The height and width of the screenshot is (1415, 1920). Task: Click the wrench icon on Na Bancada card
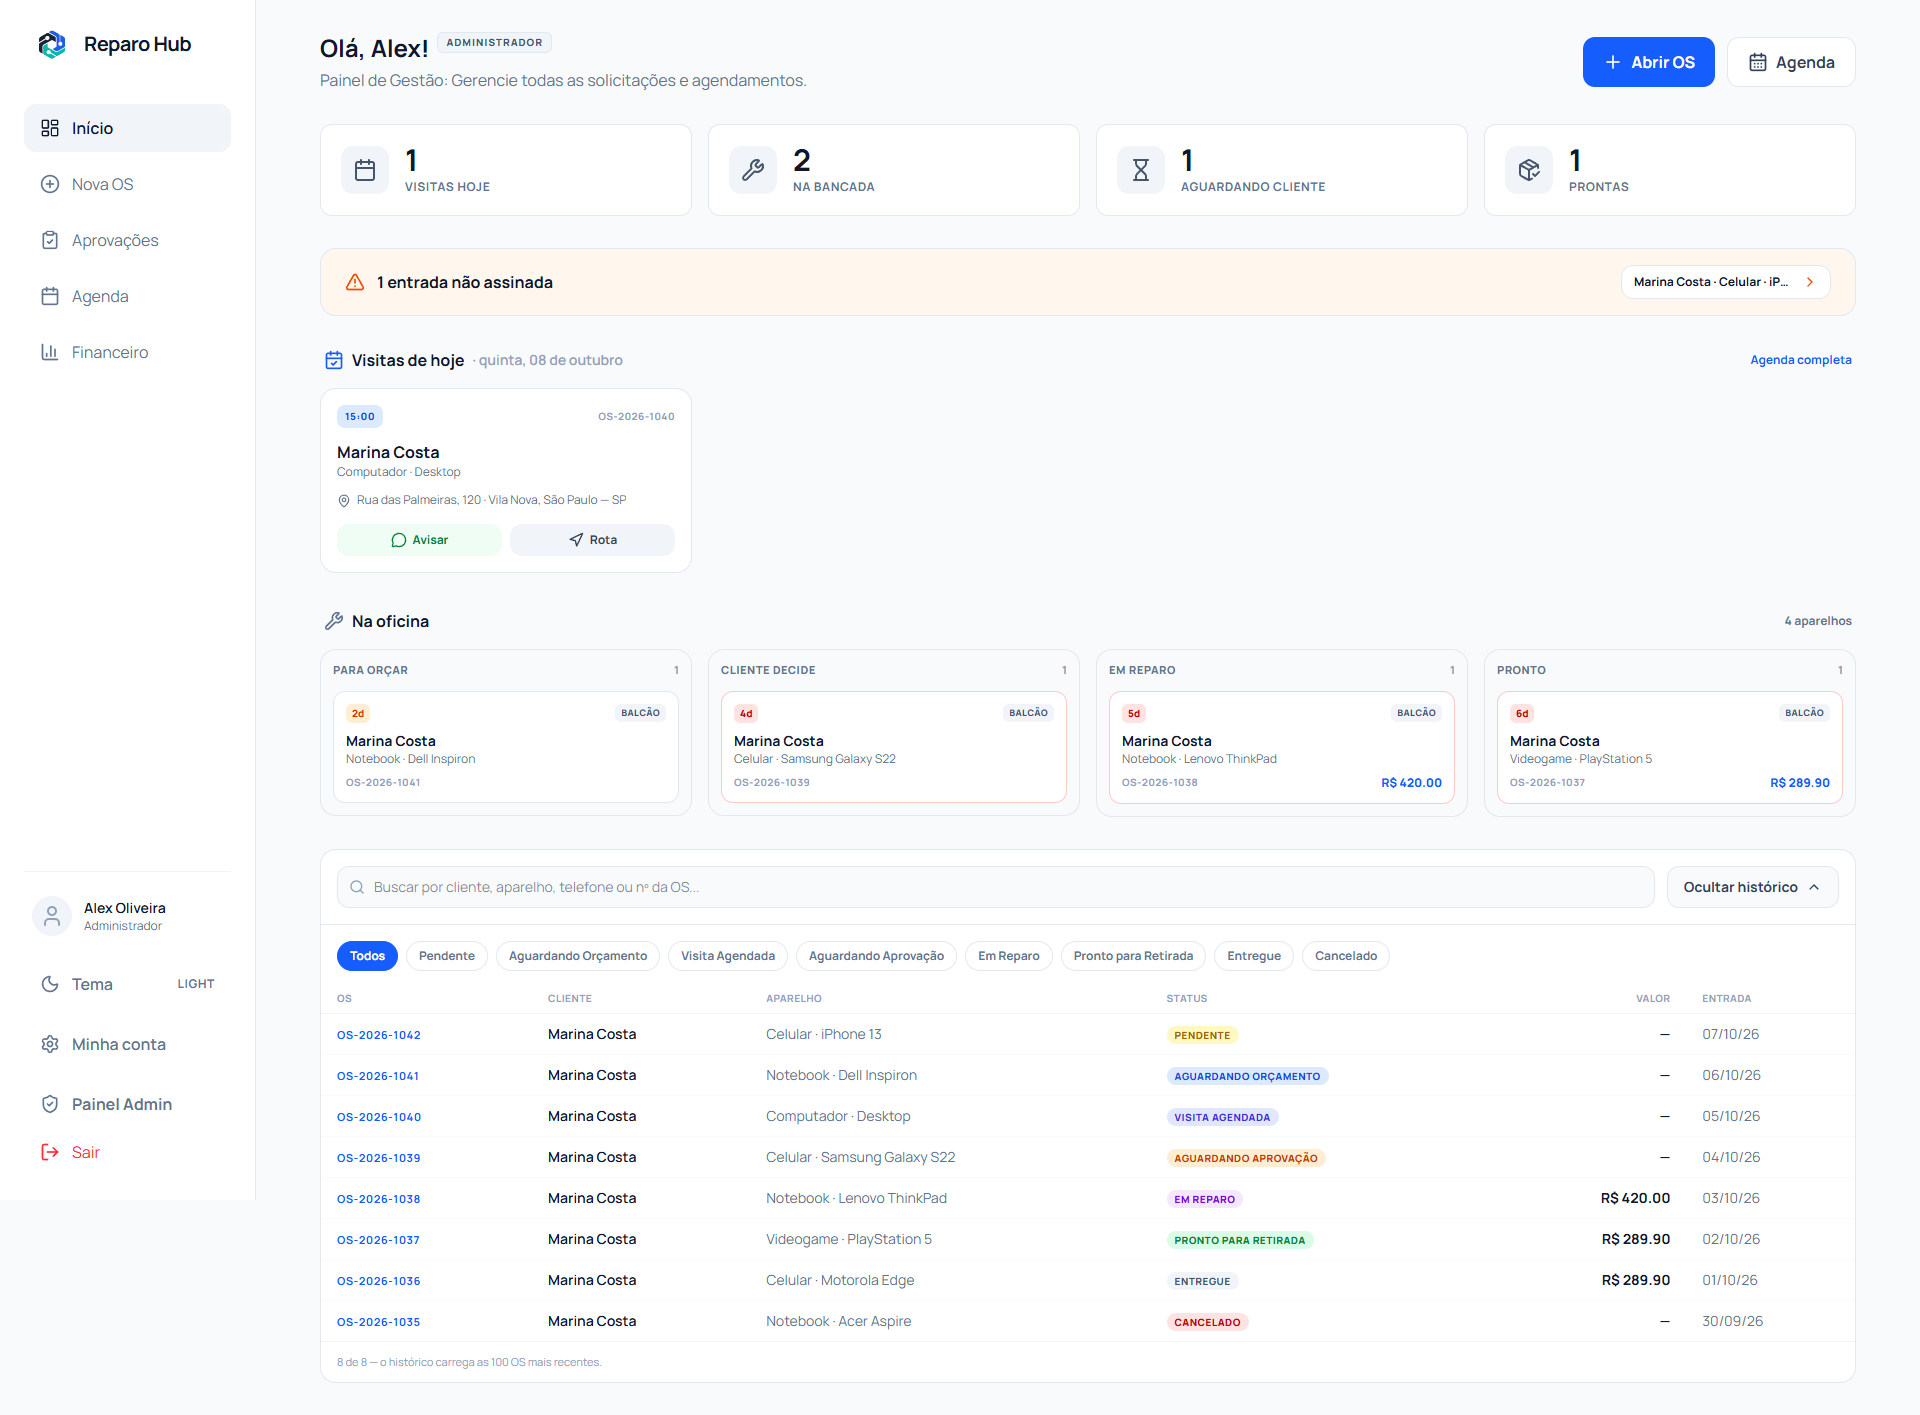pos(753,170)
